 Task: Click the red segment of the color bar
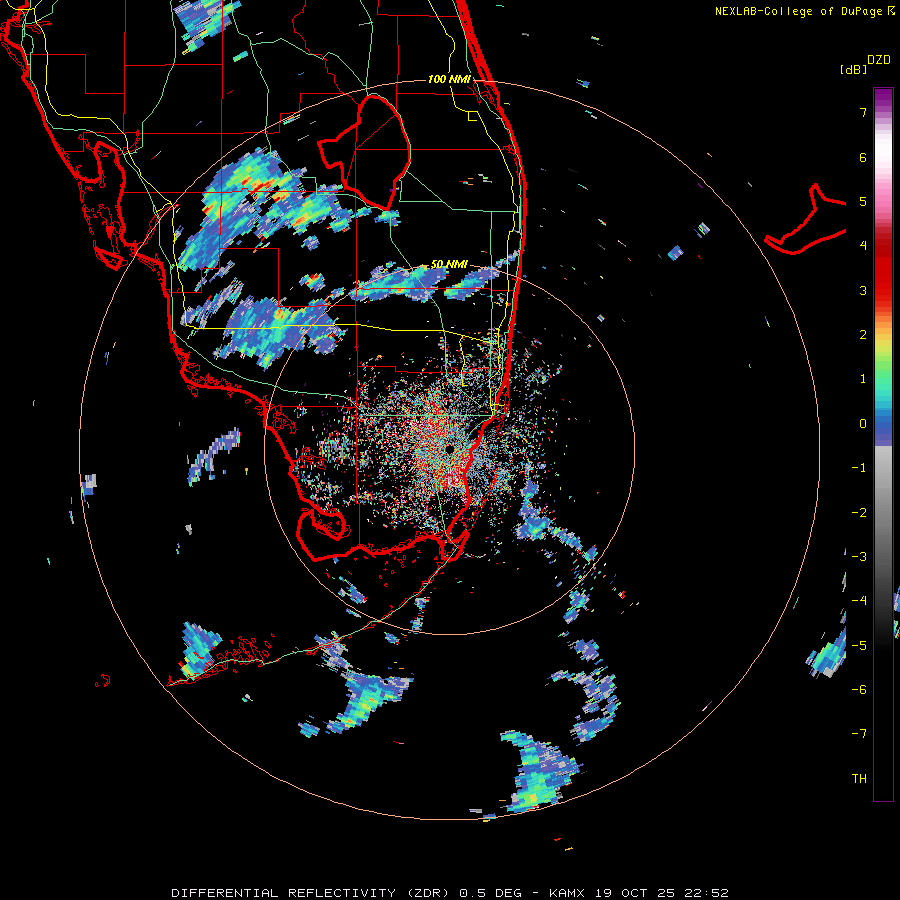click(x=883, y=270)
